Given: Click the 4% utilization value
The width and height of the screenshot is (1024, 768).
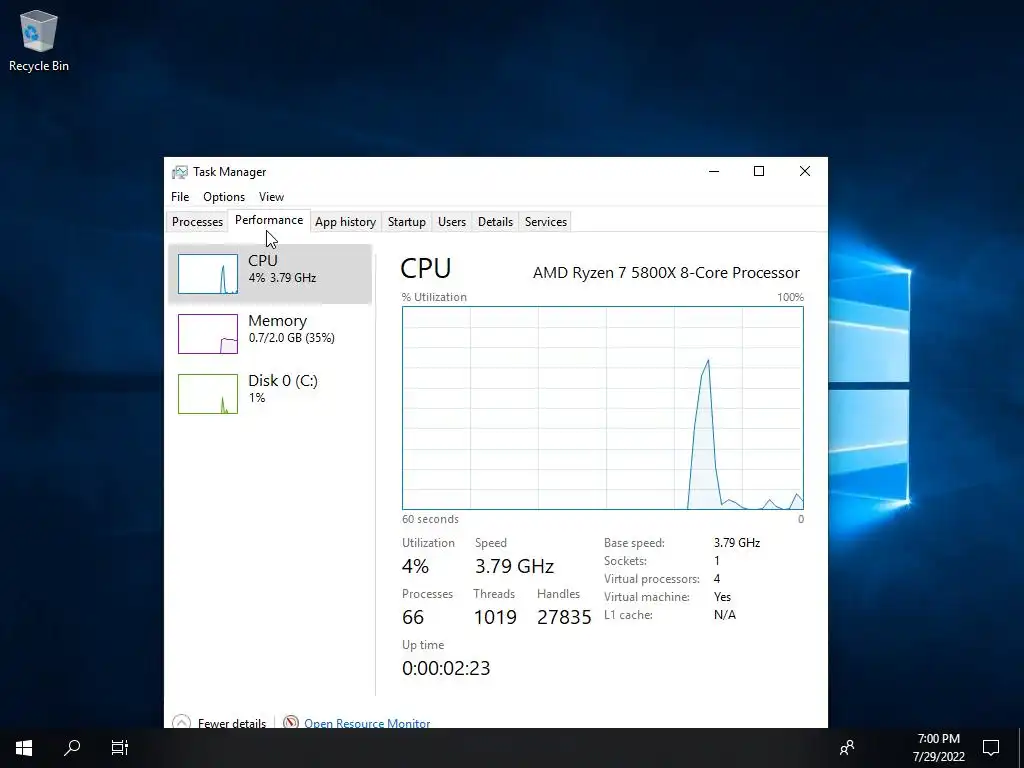Looking at the screenshot, I should [x=415, y=566].
